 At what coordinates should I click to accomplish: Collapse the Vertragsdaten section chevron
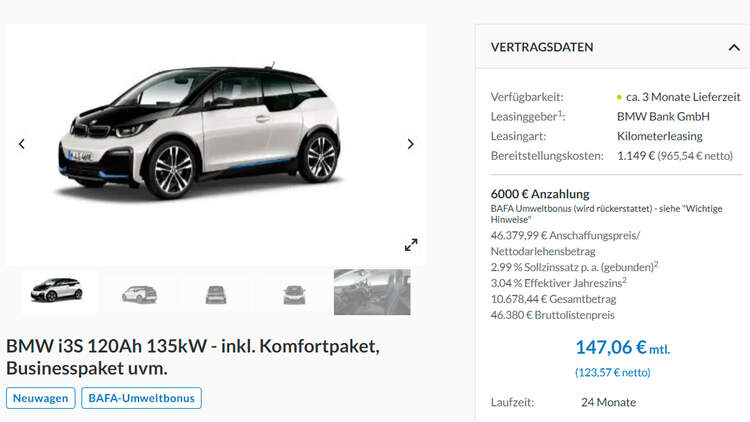pos(734,47)
